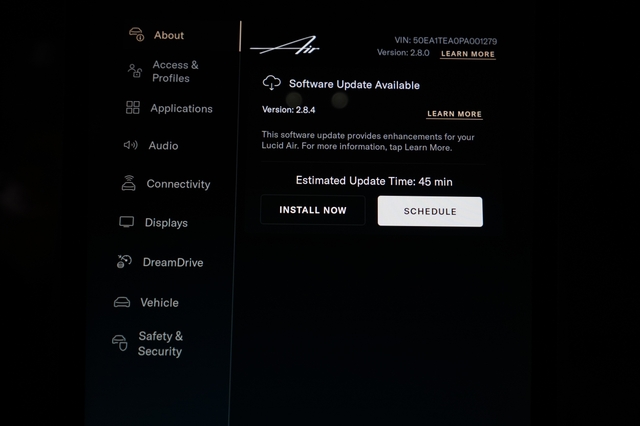Click the Access & Profiles icon
The width and height of the screenshot is (640, 426).
pyautogui.click(x=135, y=71)
